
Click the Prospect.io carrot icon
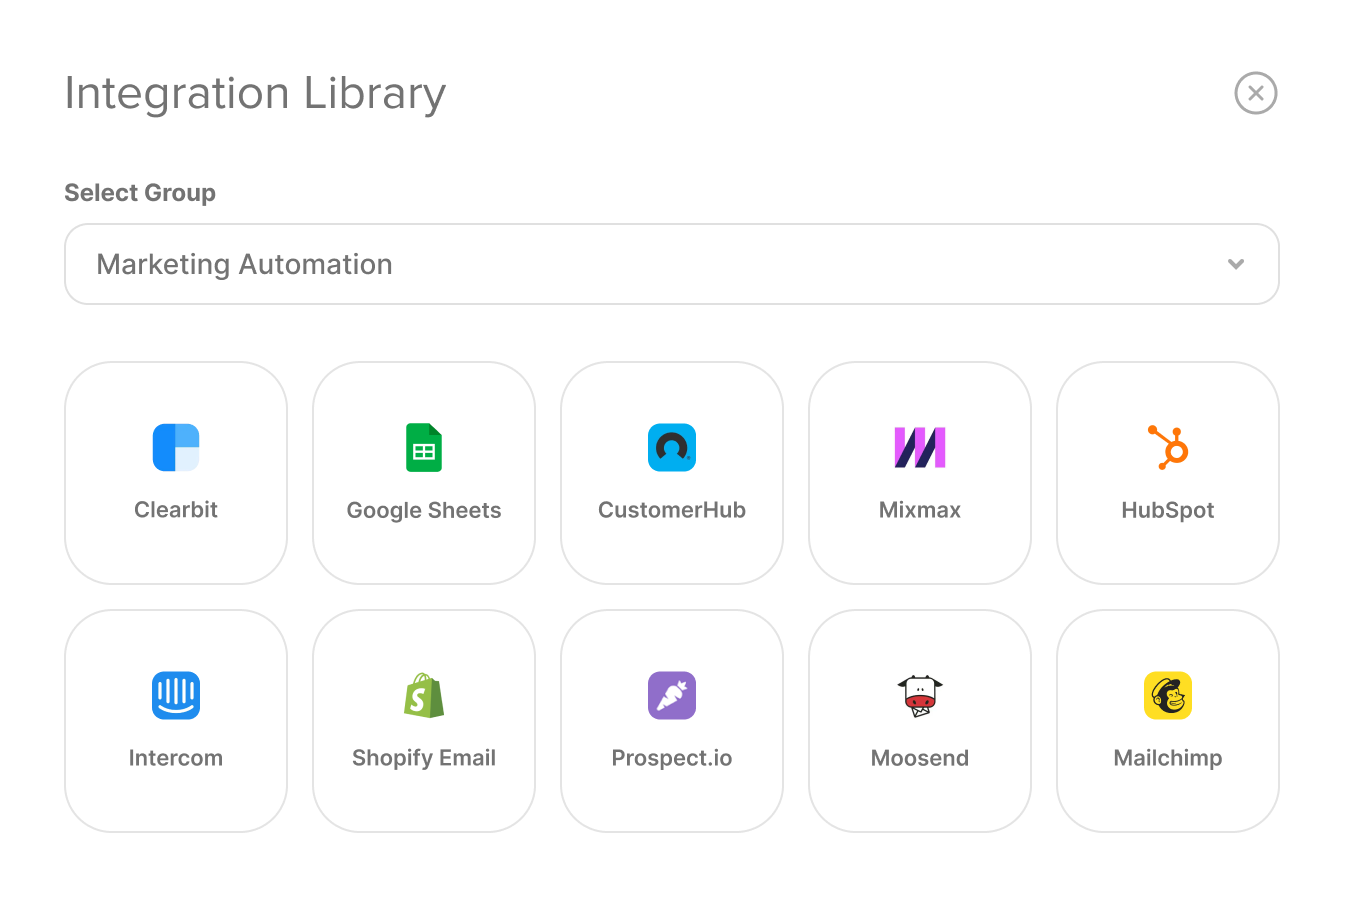coord(672,695)
